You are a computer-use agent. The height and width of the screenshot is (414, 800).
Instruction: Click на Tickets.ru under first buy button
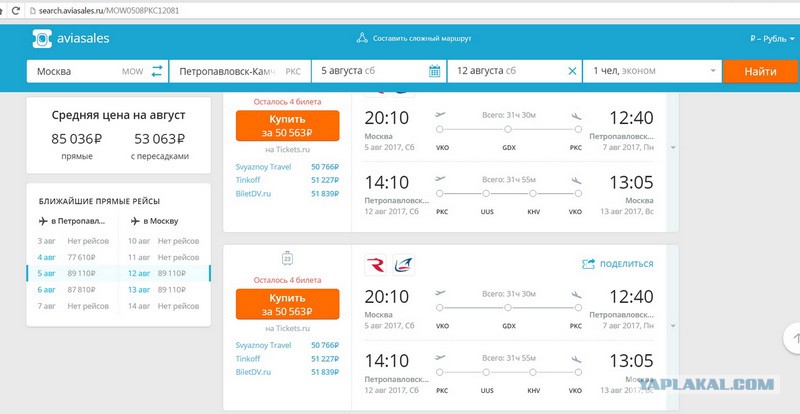coord(287,150)
